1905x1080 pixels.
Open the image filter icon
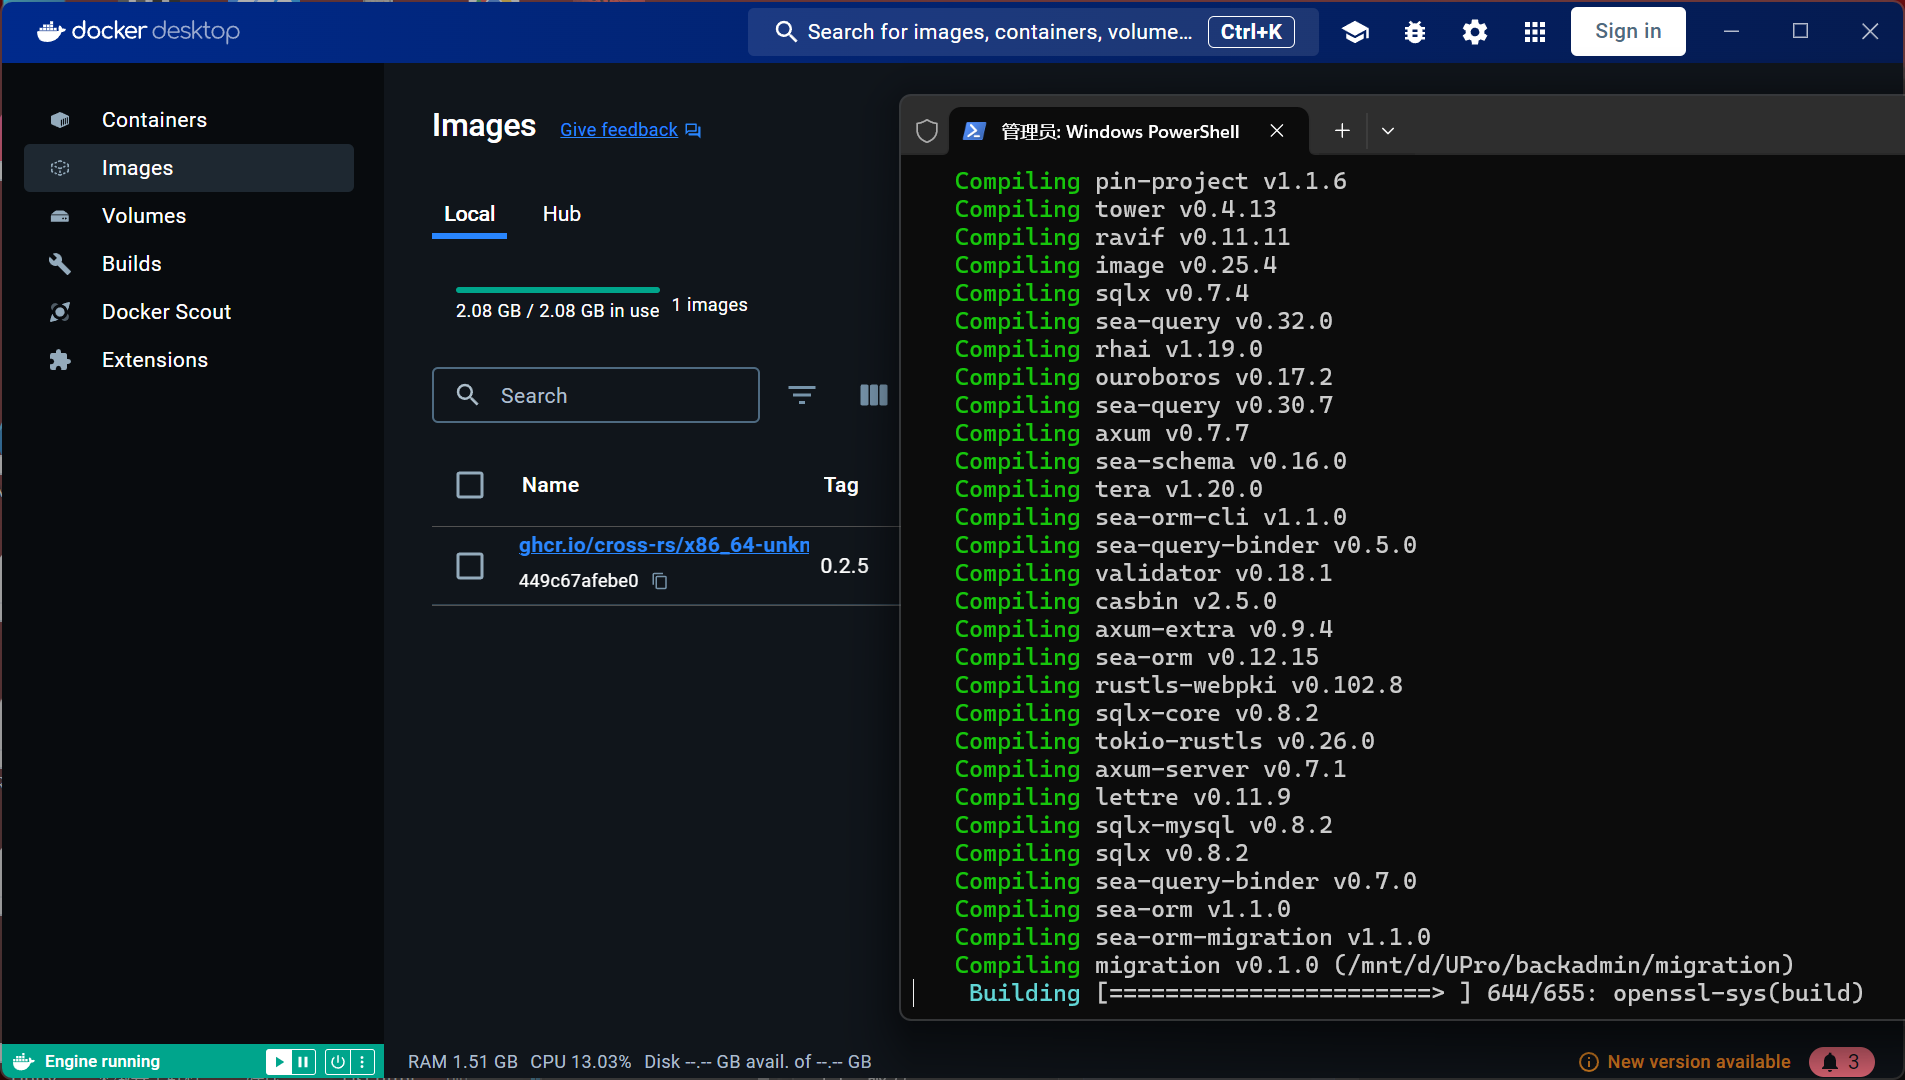click(802, 395)
